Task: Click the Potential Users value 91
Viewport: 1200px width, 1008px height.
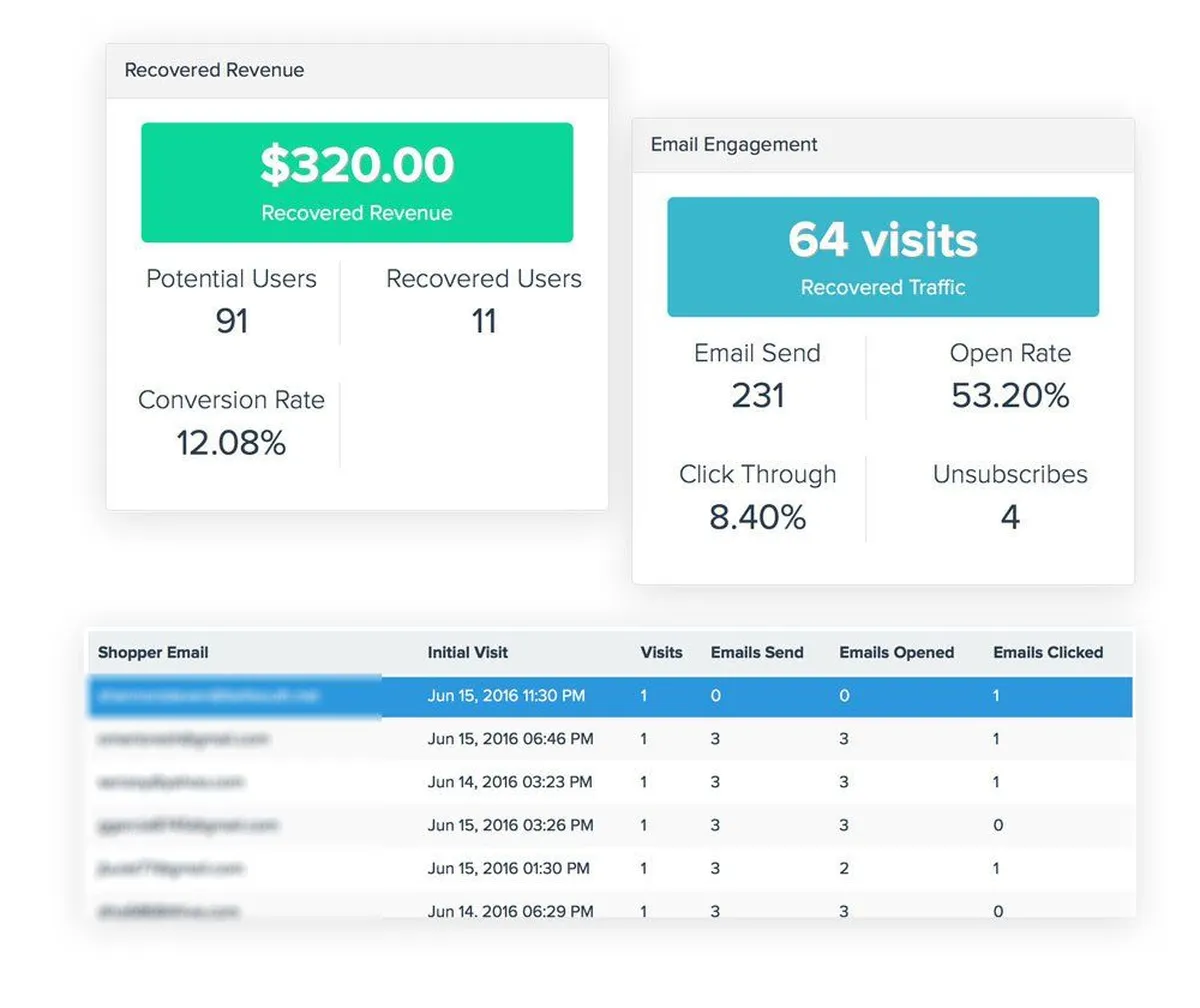Action: pyautogui.click(x=232, y=321)
